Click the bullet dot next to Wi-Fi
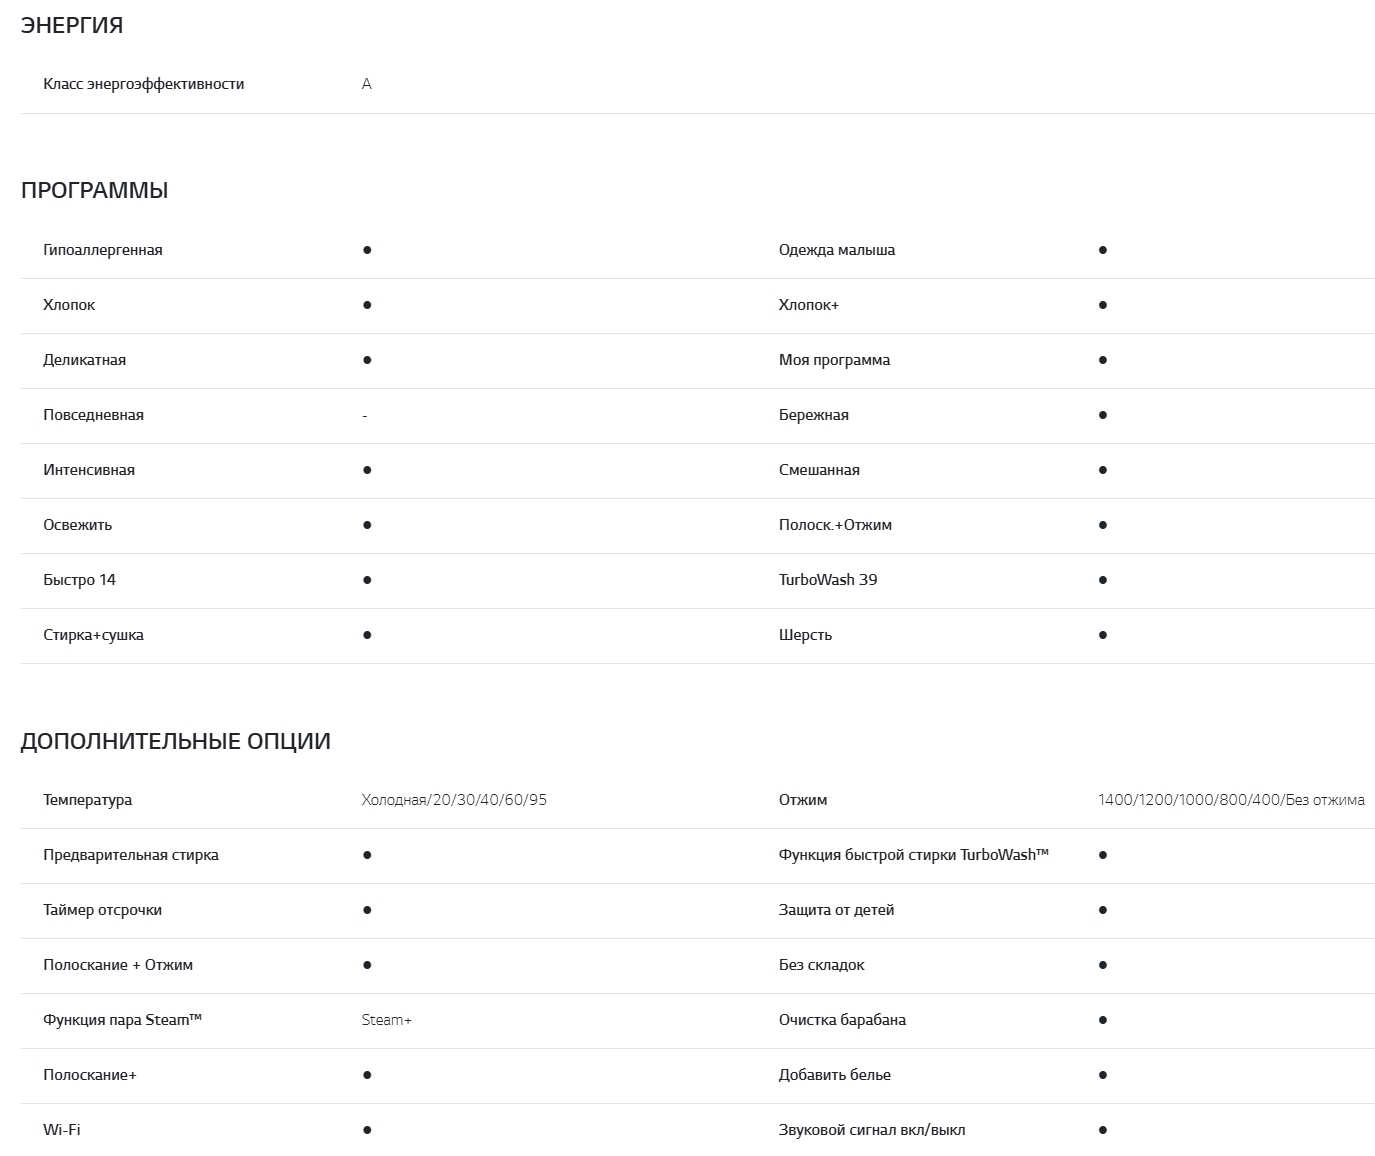The image size is (1375, 1156). coord(367,1130)
